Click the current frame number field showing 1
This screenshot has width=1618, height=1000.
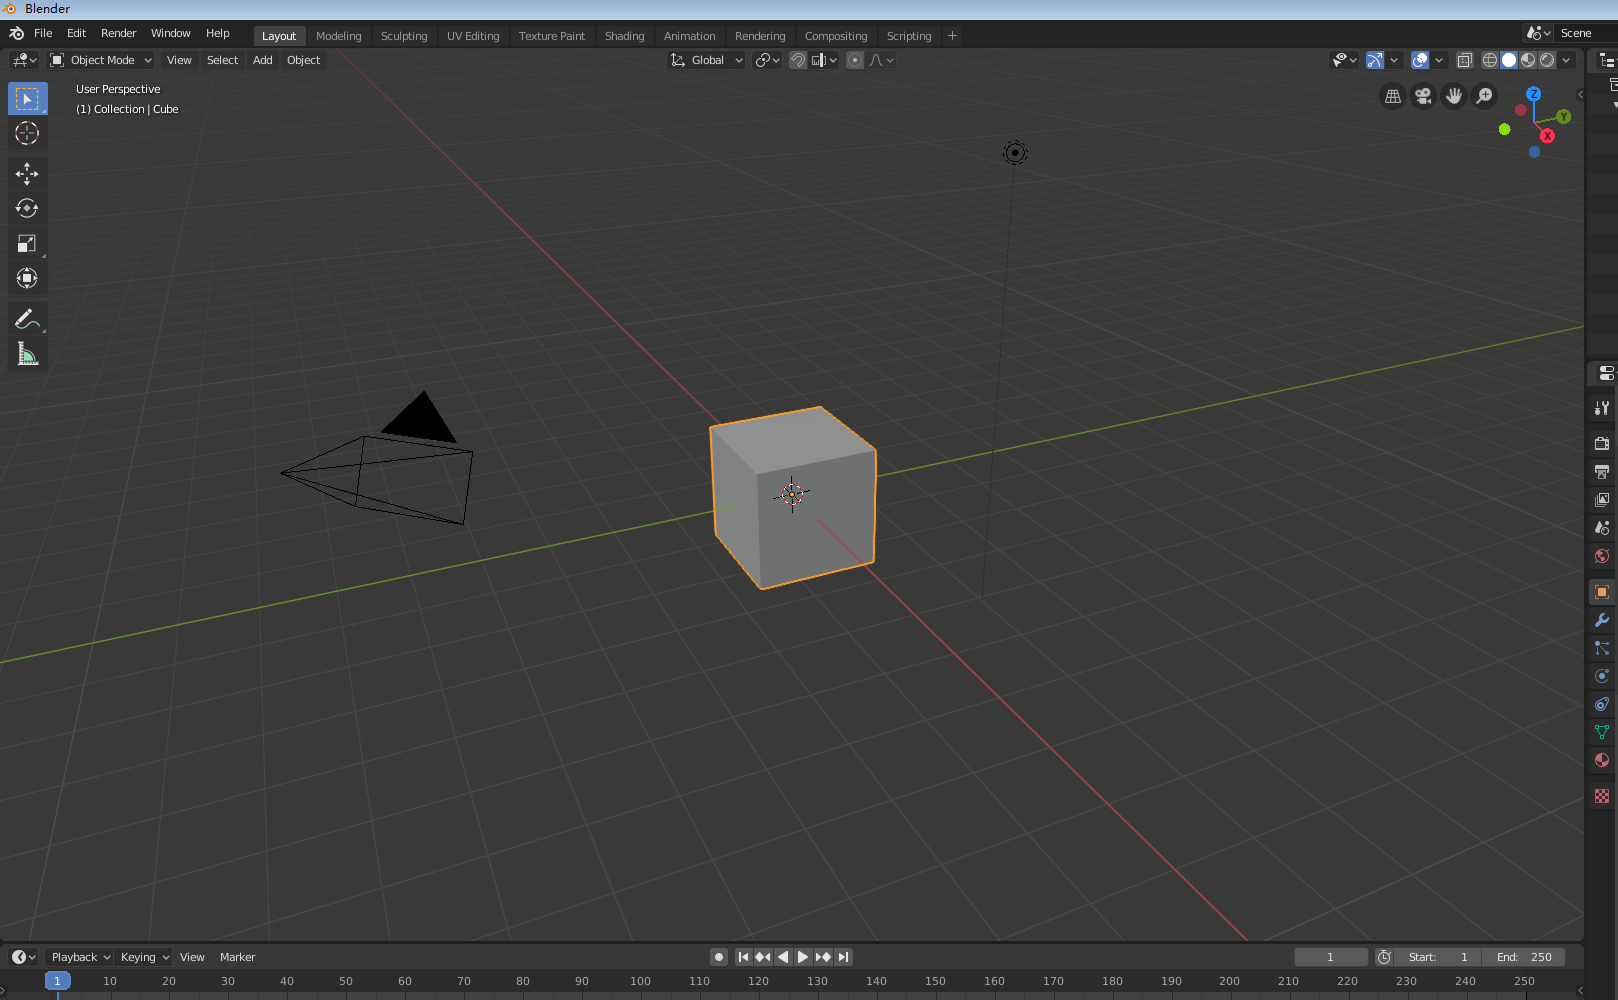1330,957
